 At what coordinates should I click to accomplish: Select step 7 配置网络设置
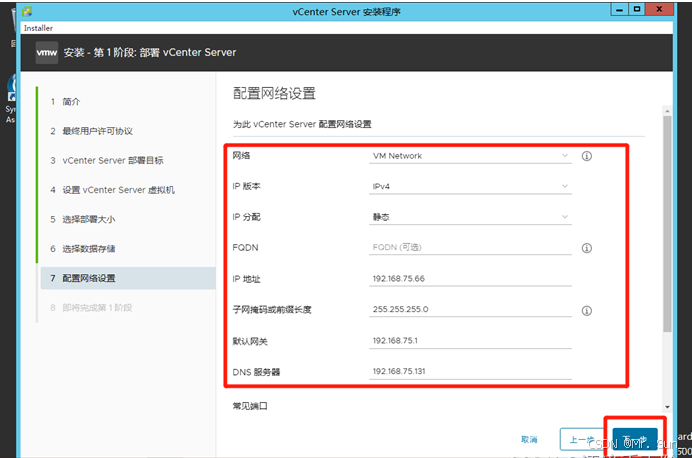tap(128, 278)
